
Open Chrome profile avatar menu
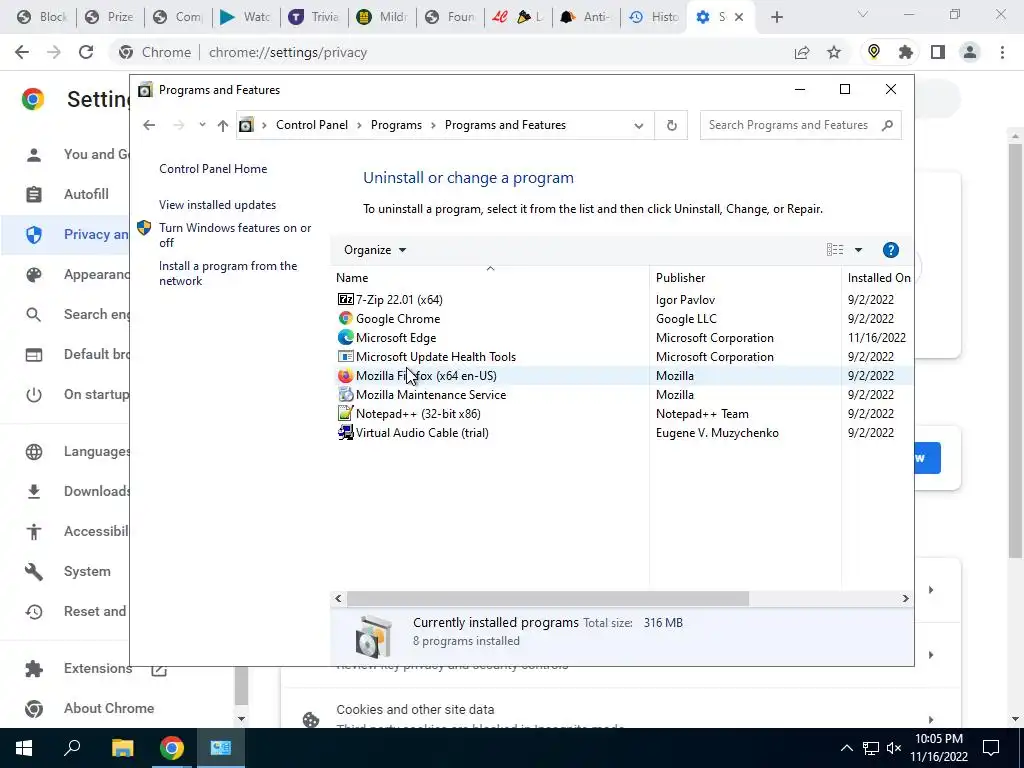tap(970, 52)
